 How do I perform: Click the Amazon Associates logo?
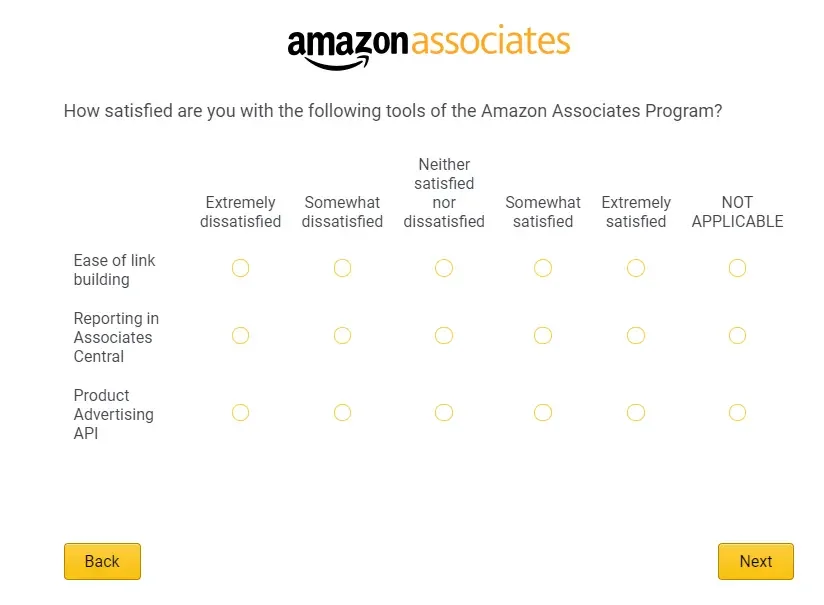click(x=428, y=46)
